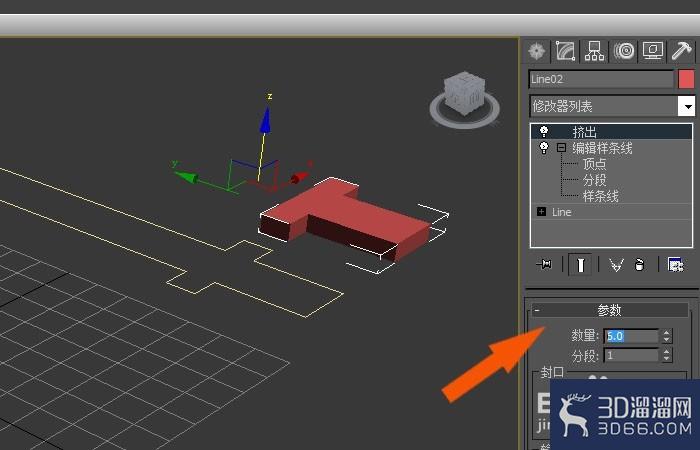The height and width of the screenshot is (450, 700).
Task: Click the ViewCube in the viewport
Action: click(x=464, y=92)
